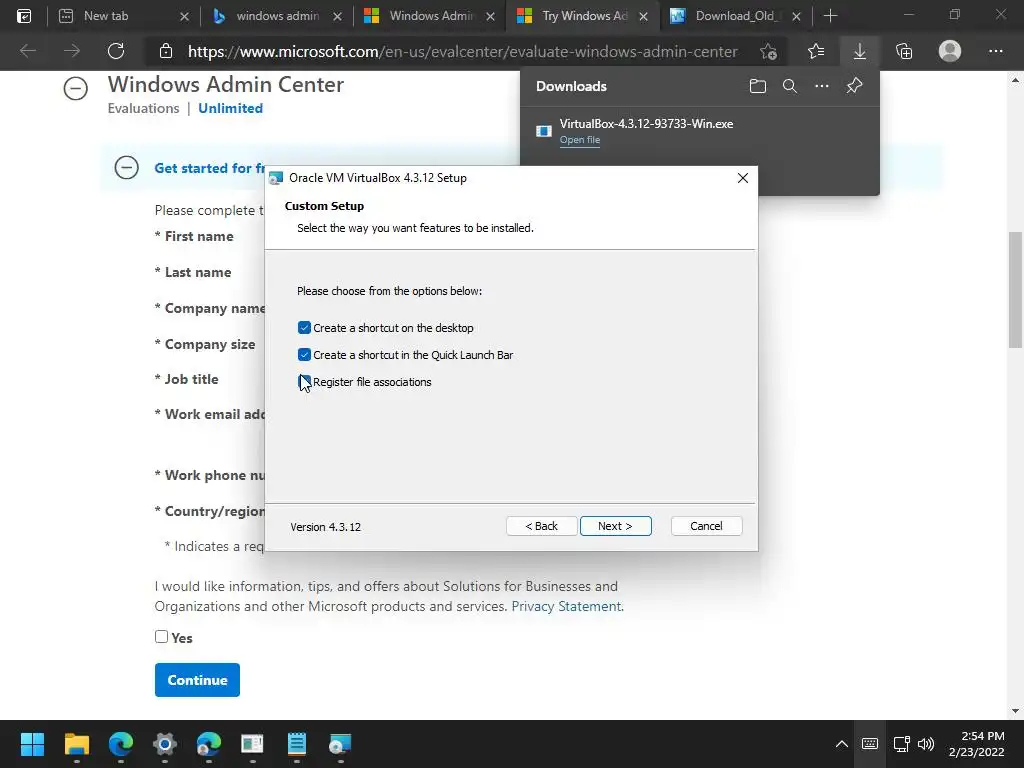1024x768 pixels.
Task: Switch to the Windows Admin tab
Action: pos(430,16)
